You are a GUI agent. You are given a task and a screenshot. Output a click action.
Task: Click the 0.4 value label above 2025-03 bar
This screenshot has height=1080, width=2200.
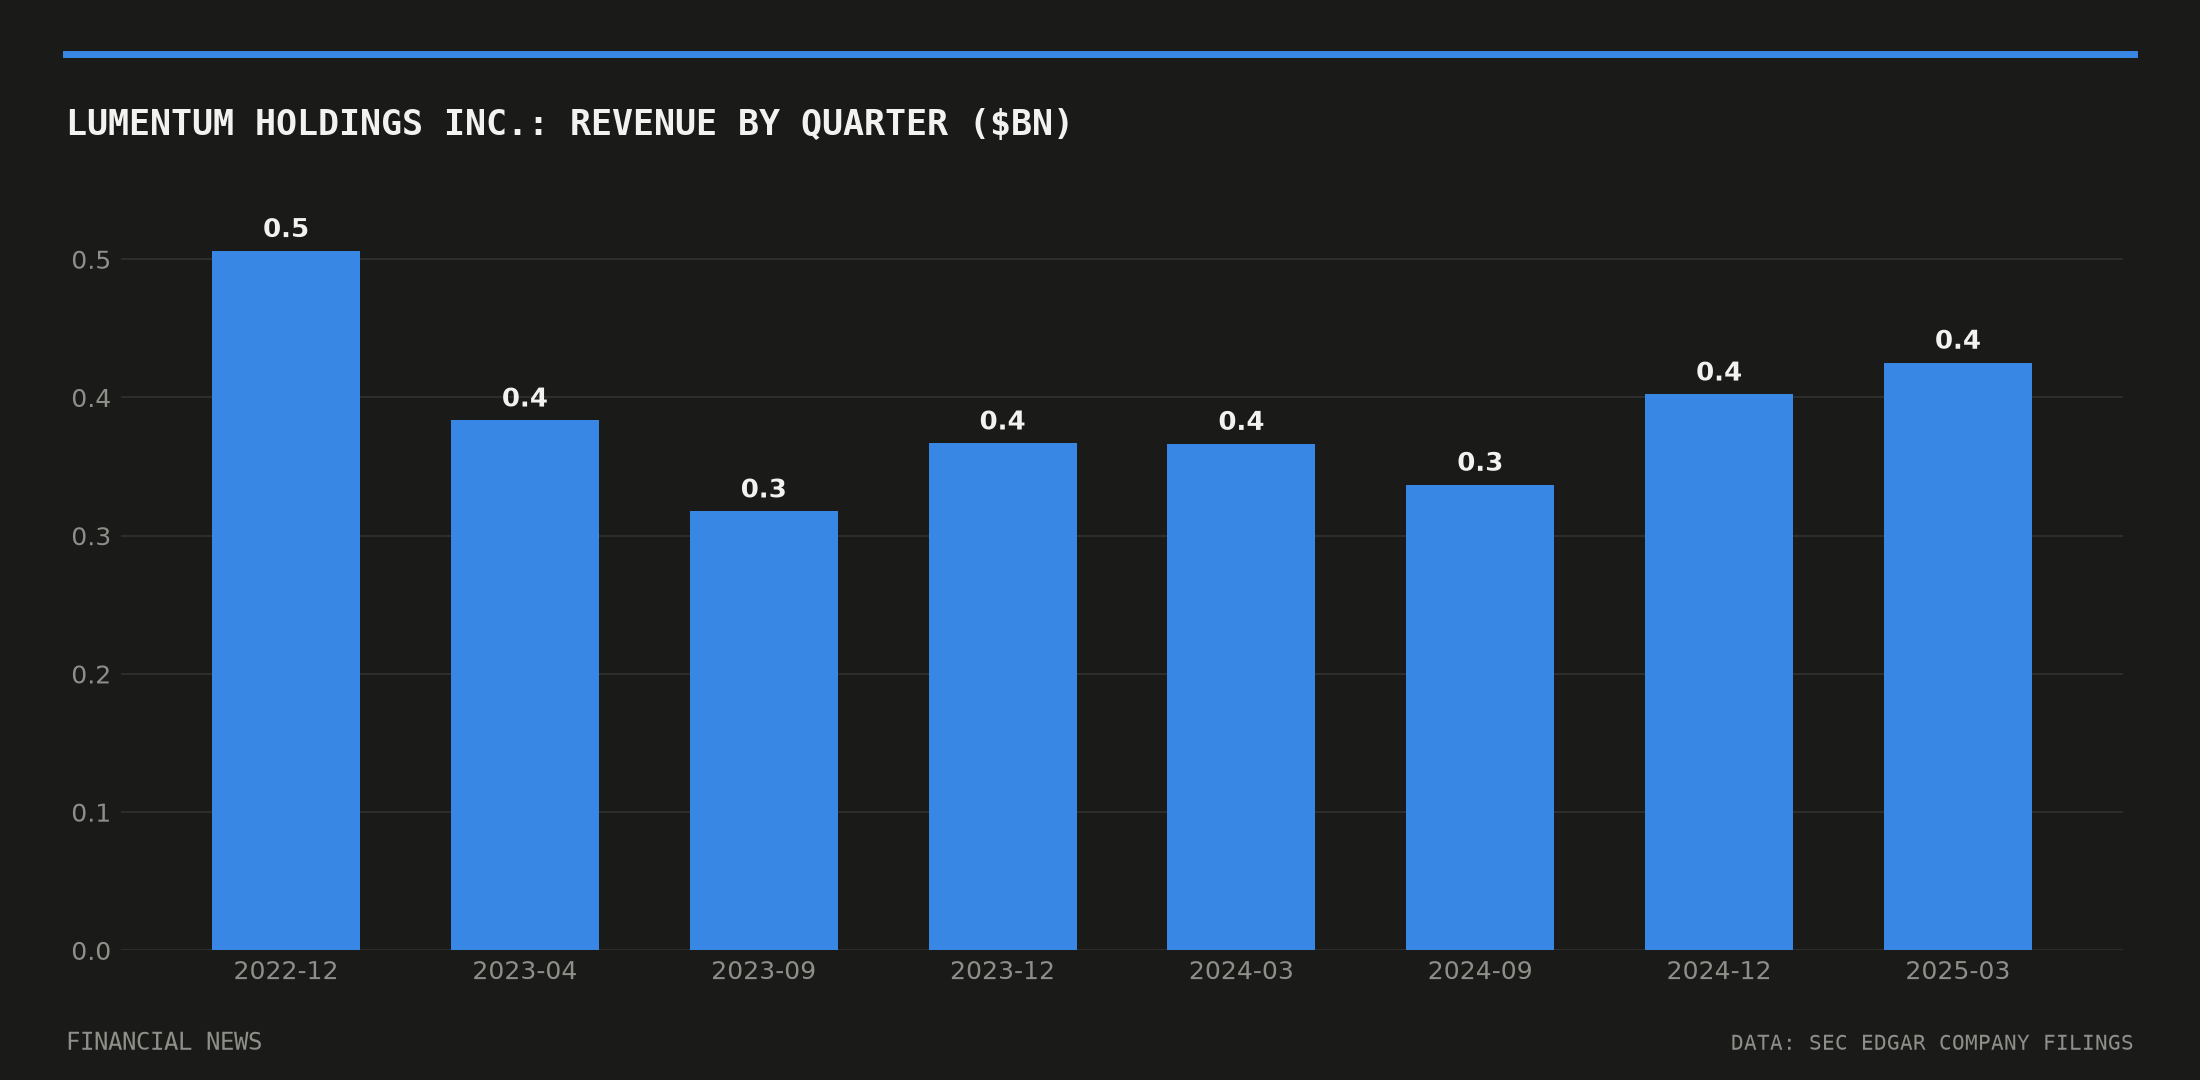(1958, 340)
